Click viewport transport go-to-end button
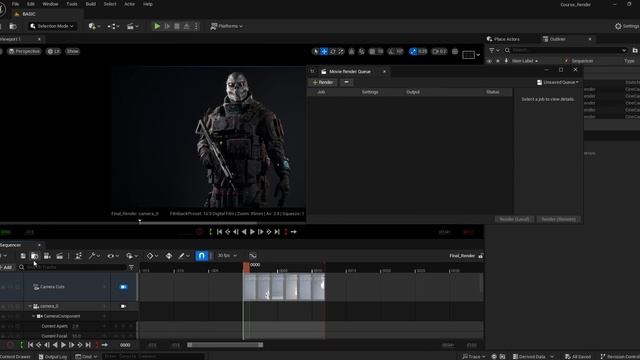Viewport: 640px width, 360px height. pos(277,232)
